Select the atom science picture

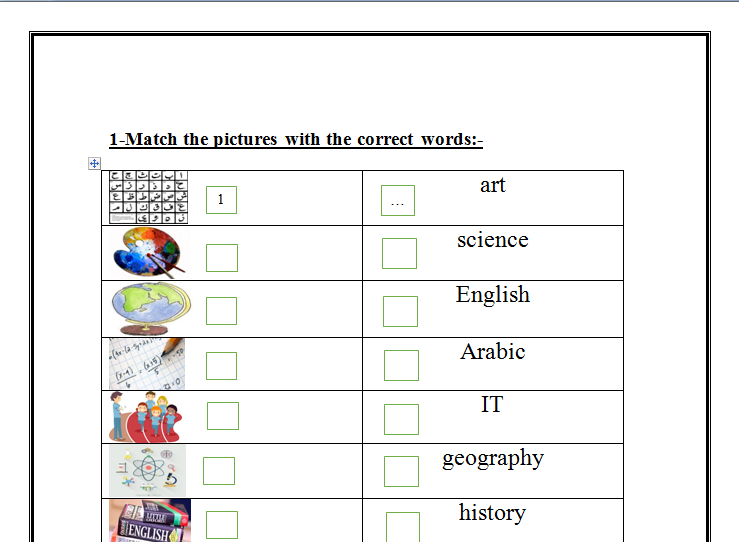click(147, 470)
